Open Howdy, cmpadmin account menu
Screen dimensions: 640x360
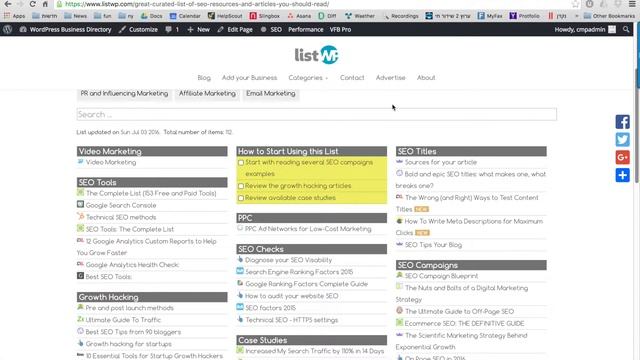coord(585,29)
